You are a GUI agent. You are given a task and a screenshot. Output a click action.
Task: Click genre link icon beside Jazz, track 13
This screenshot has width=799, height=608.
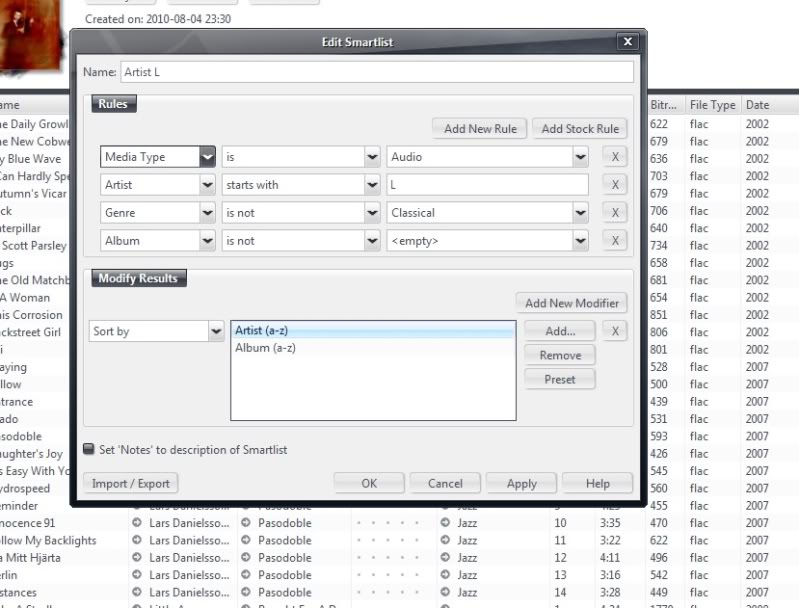(445, 575)
